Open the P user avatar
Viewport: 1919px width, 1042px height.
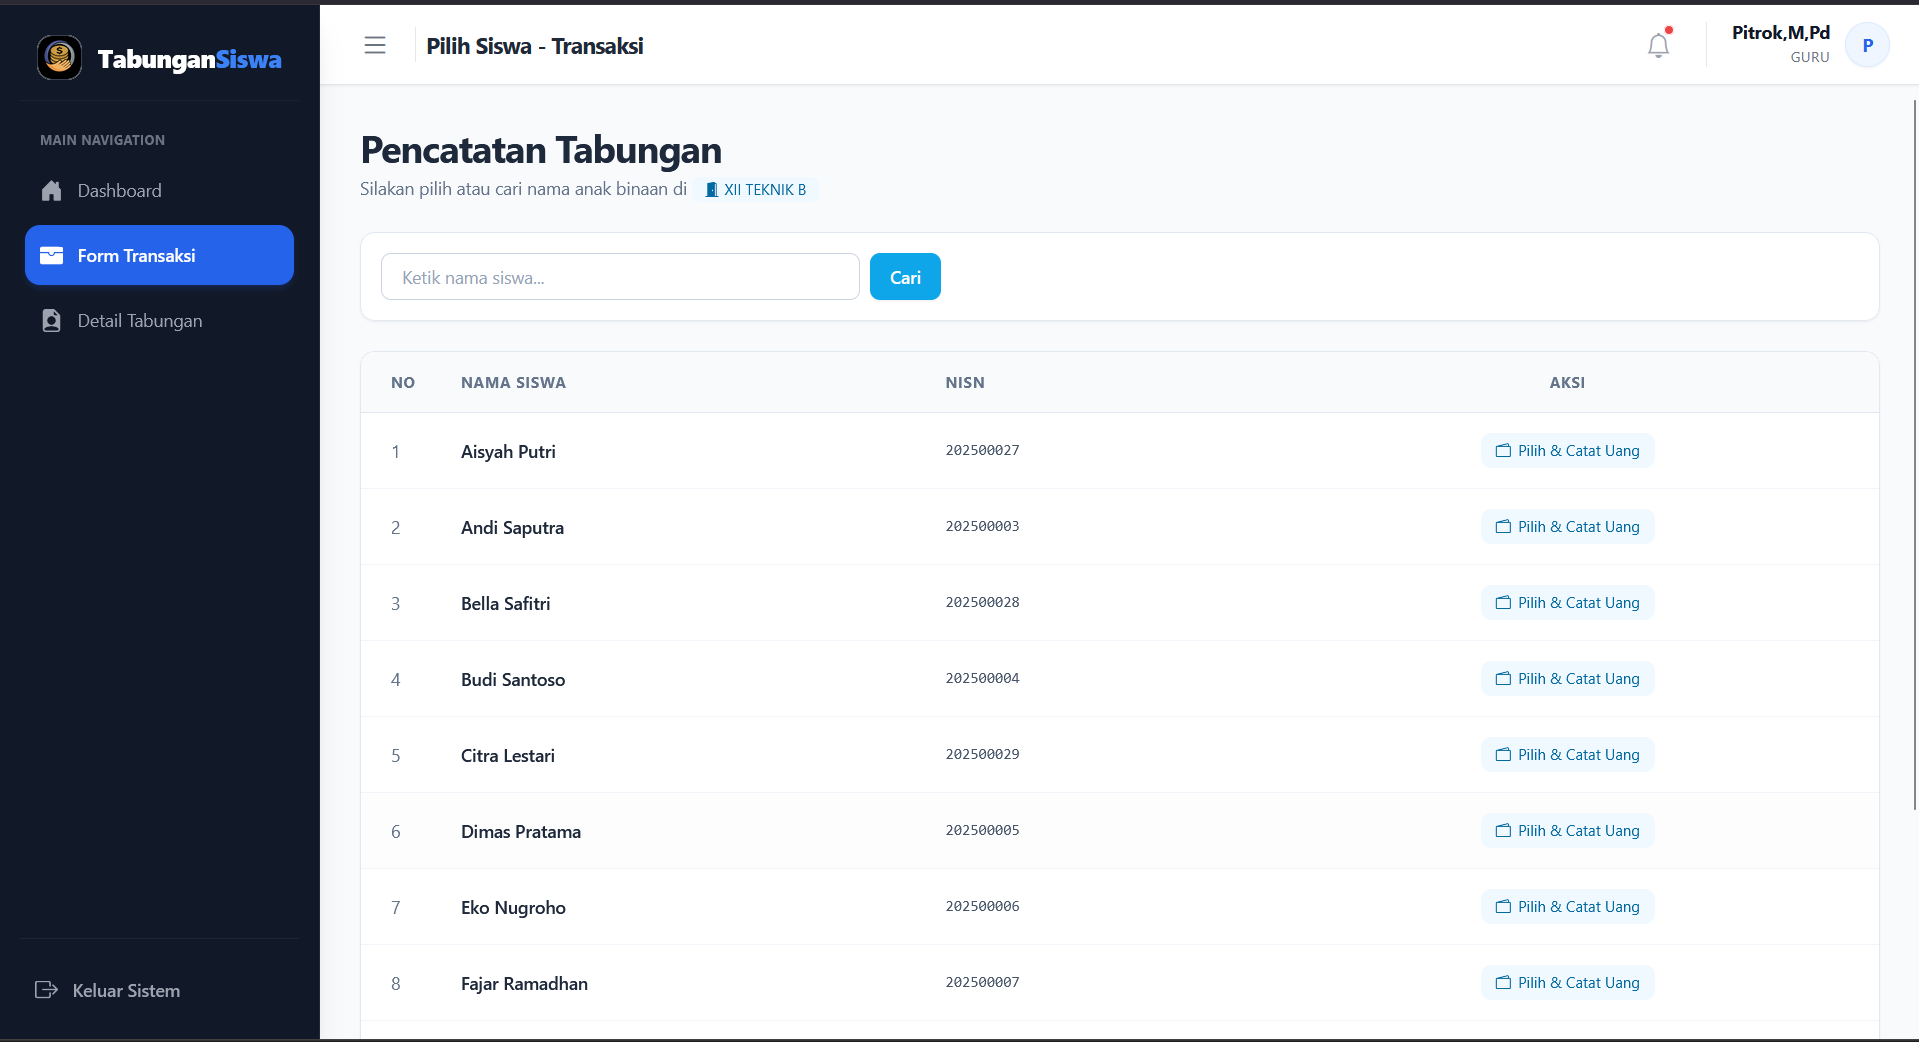click(x=1867, y=45)
